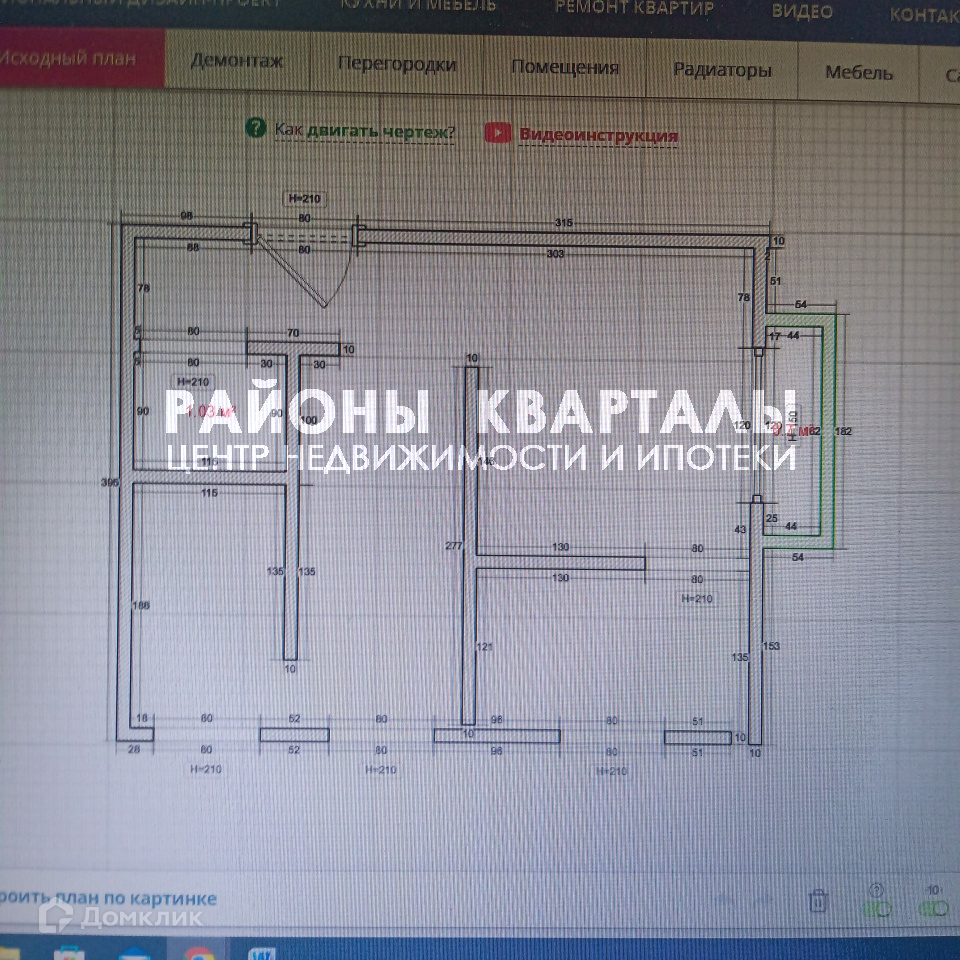Open РЕМОНТ КВАРТИР in top navigation
Screen dimensions: 960x960
[634, 8]
